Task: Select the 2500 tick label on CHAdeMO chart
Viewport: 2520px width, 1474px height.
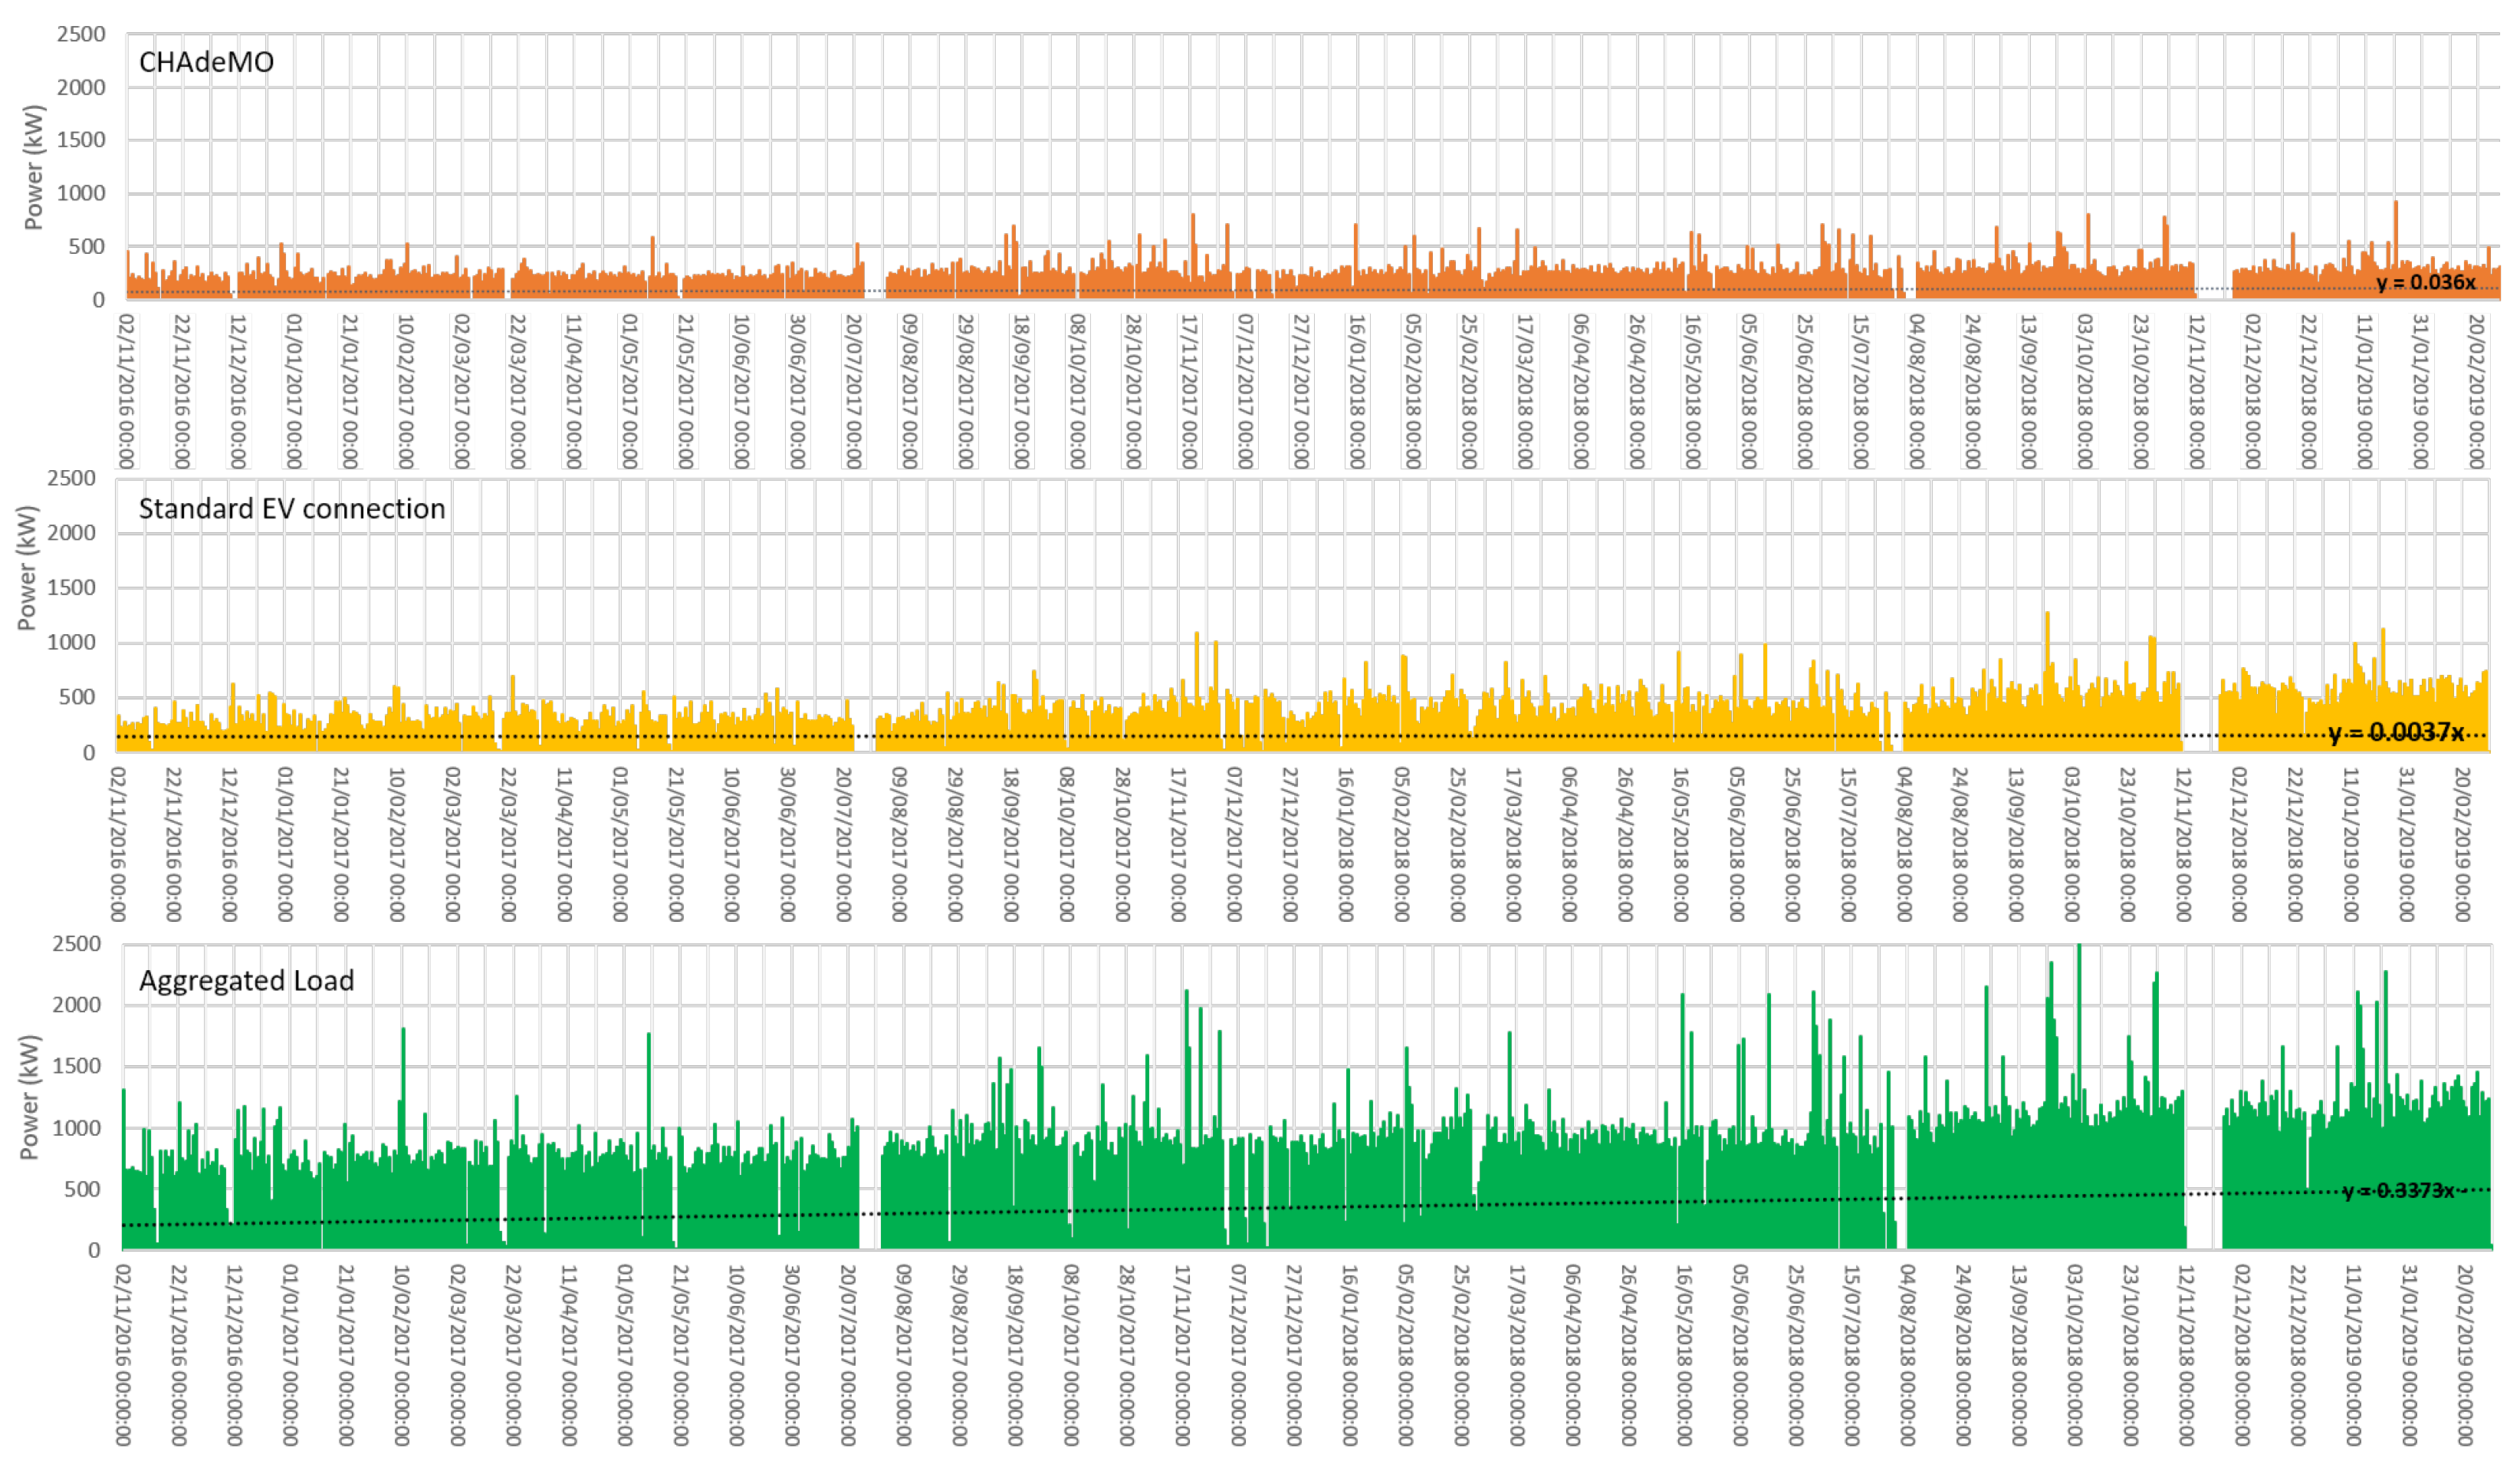Action: [81, 34]
